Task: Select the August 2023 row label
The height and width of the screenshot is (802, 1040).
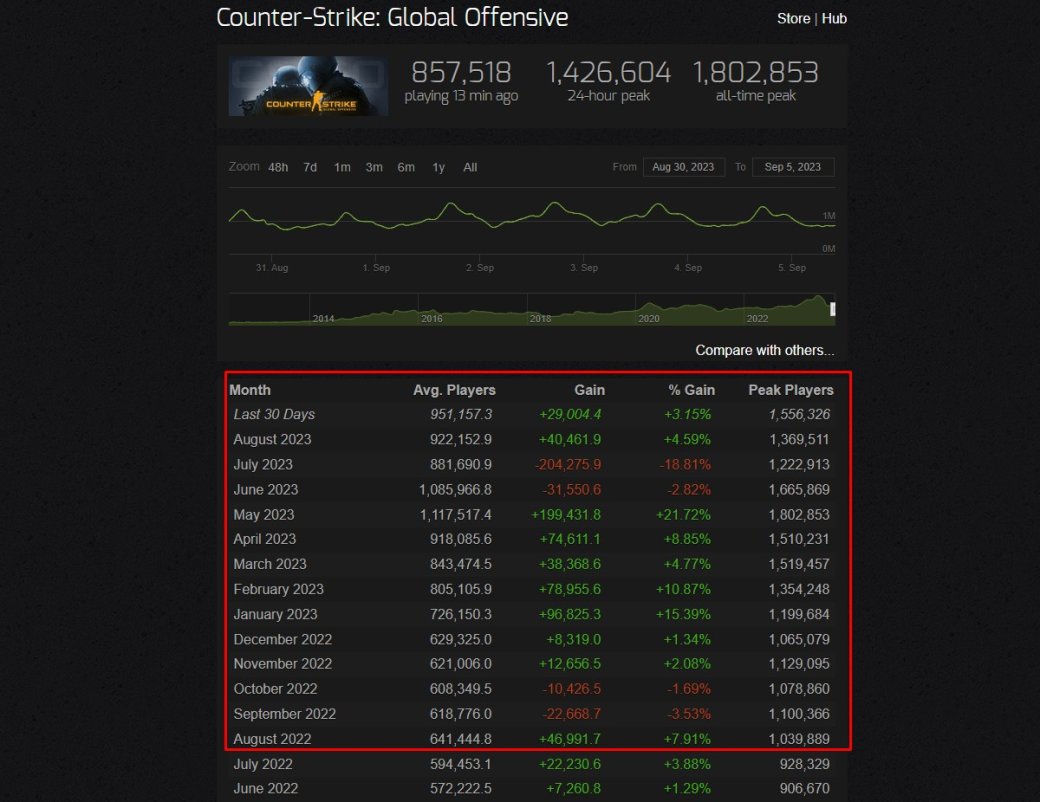Action: [x=272, y=439]
